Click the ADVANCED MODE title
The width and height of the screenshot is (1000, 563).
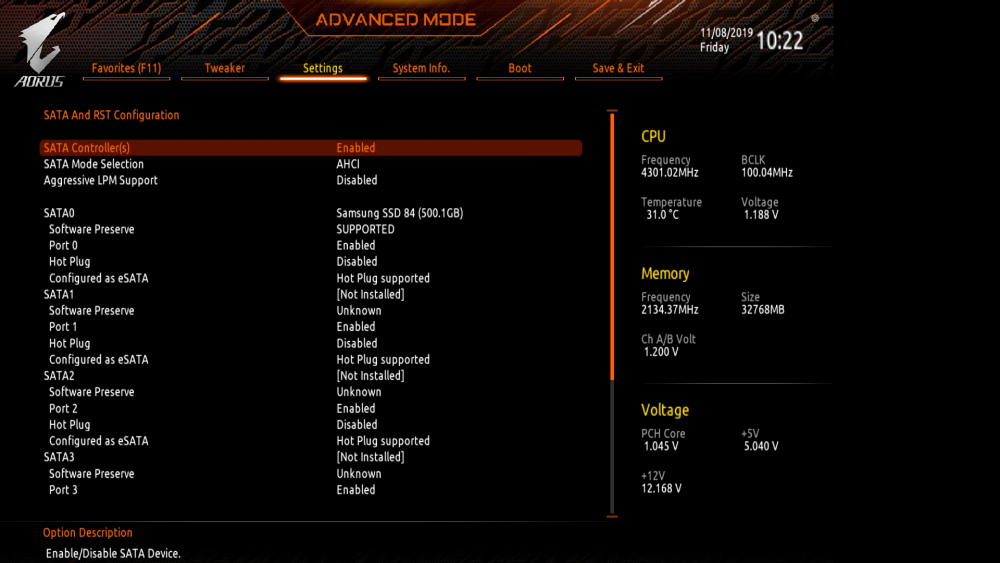396,20
